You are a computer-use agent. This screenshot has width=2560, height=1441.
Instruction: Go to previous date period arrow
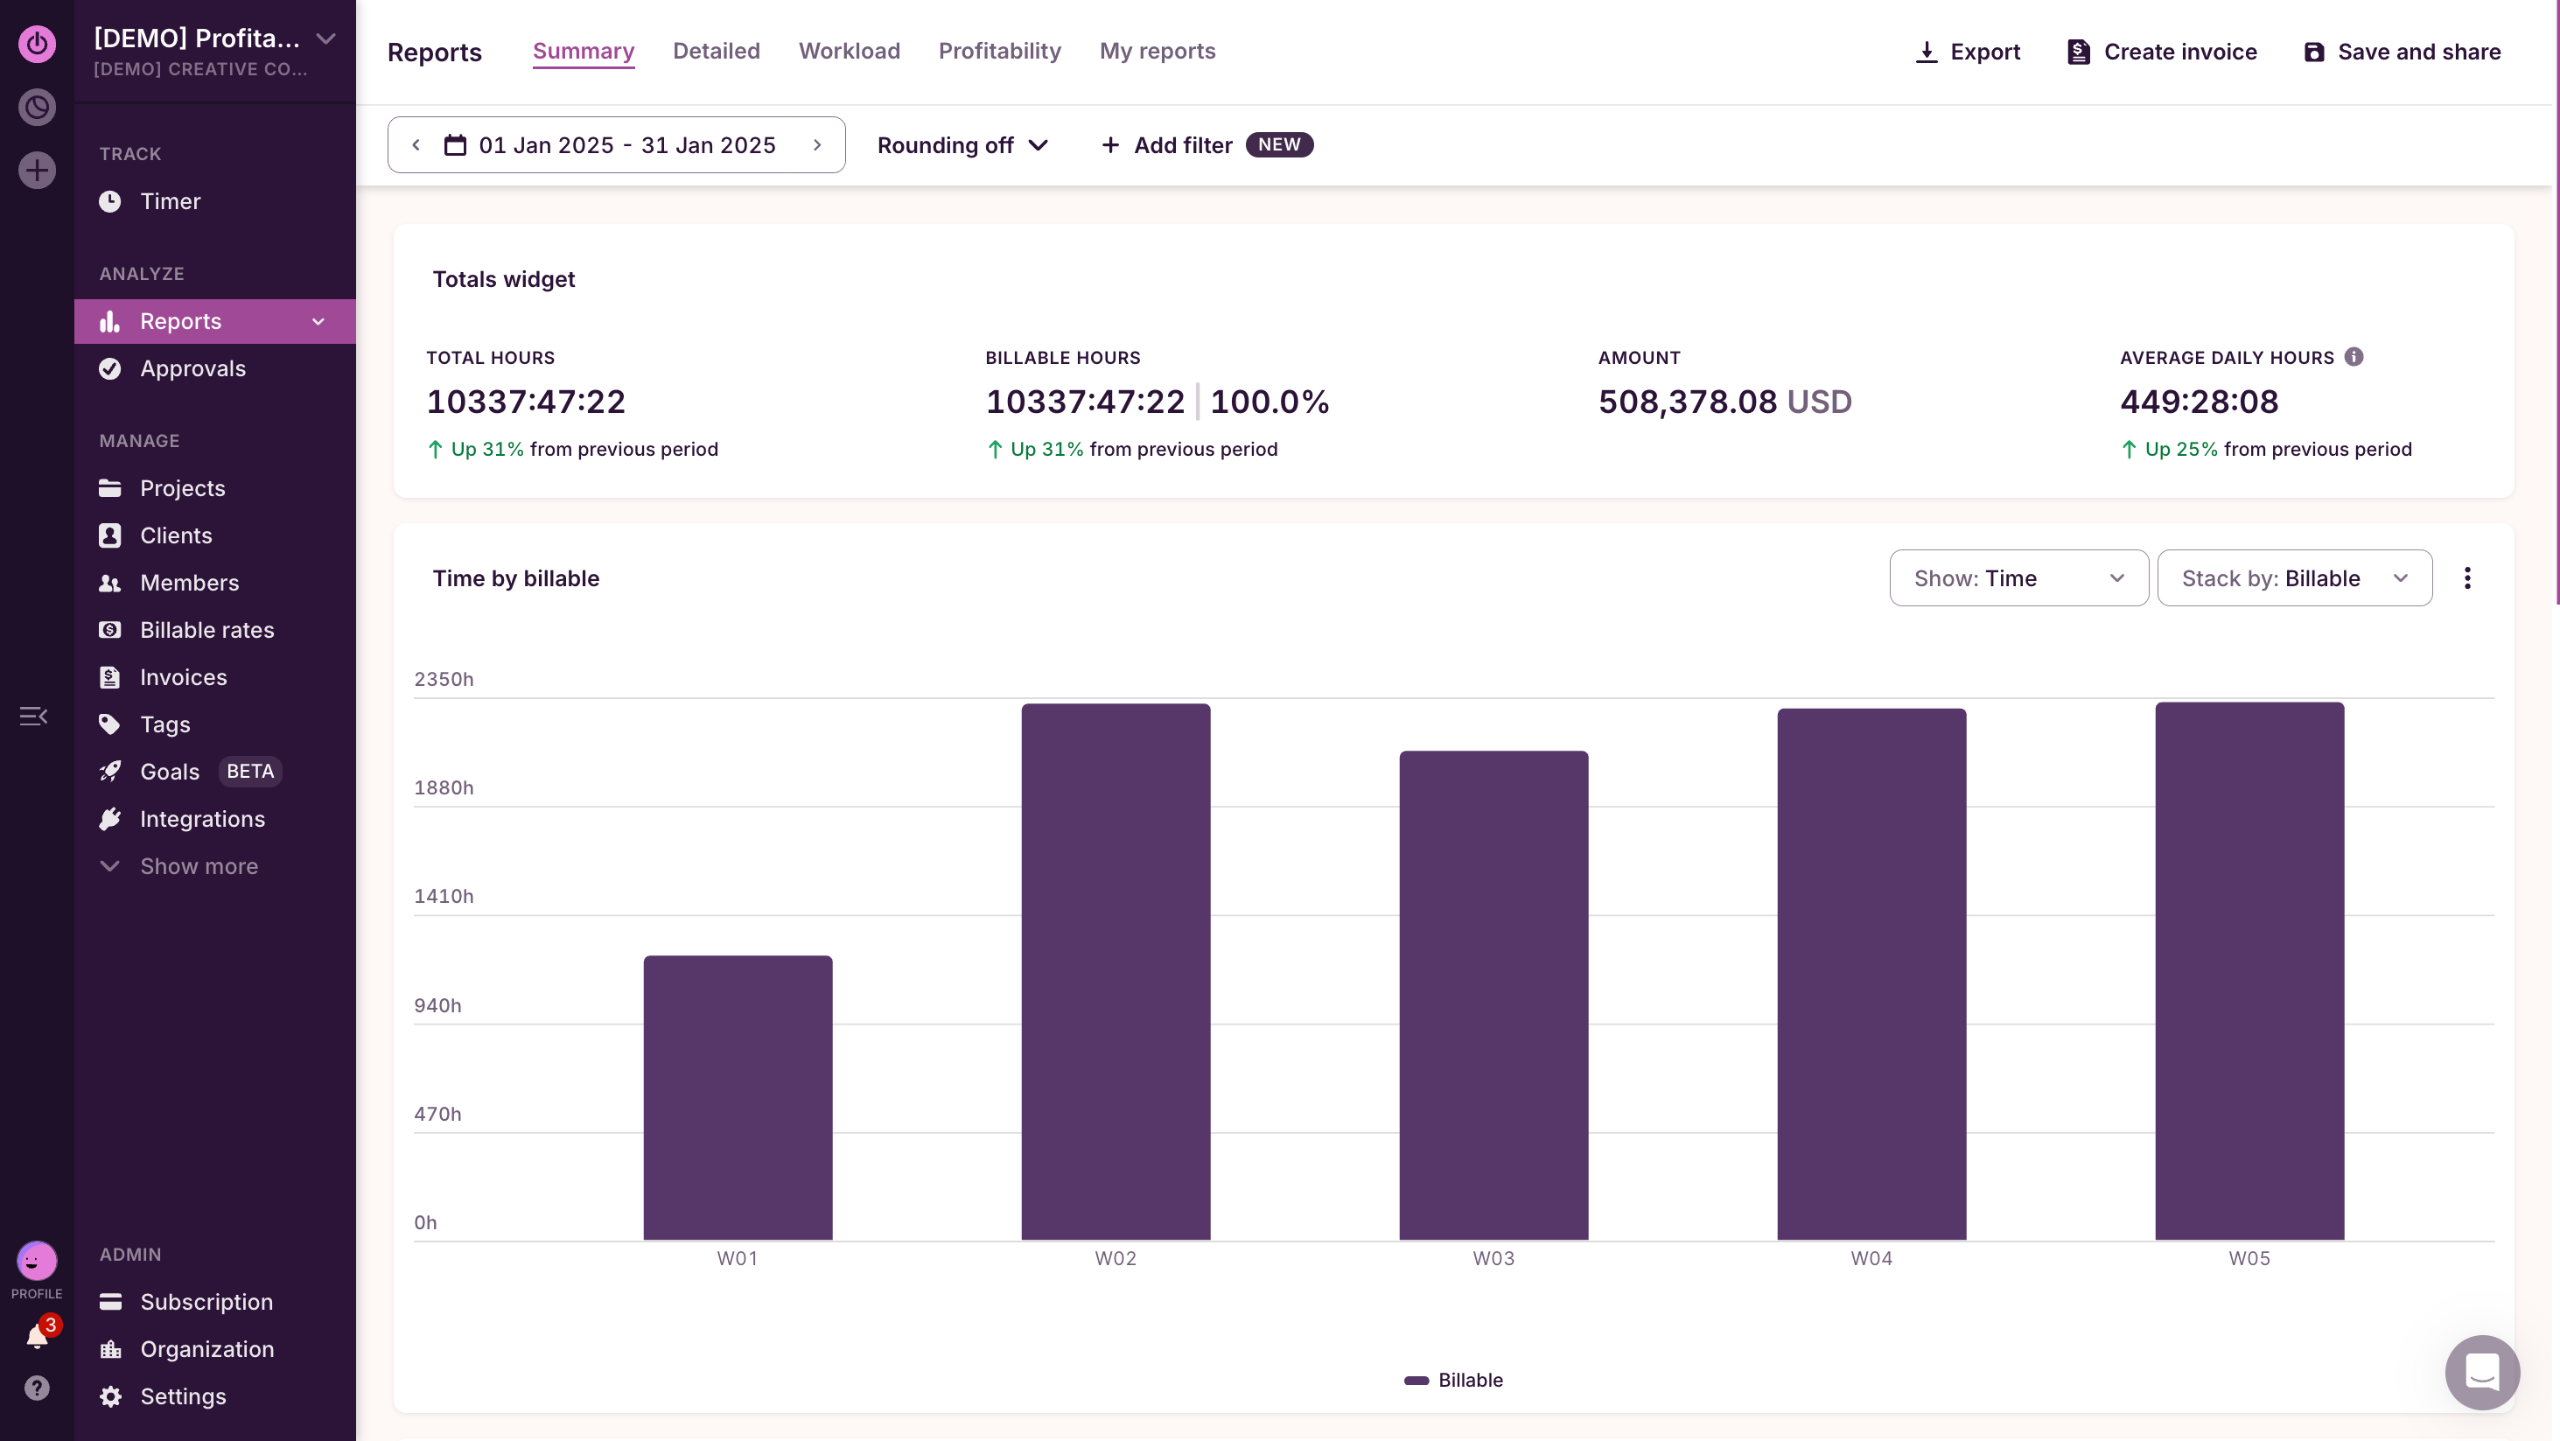416,145
